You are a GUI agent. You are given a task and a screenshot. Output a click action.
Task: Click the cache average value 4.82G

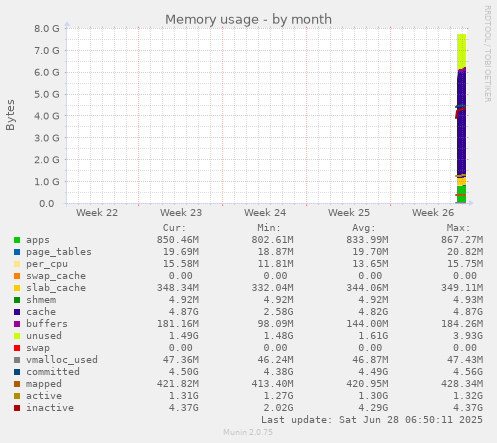373,312
